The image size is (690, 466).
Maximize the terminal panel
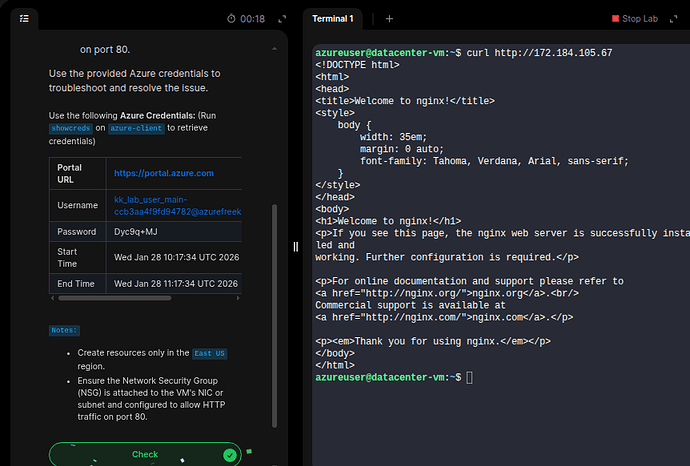click(677, 19)
